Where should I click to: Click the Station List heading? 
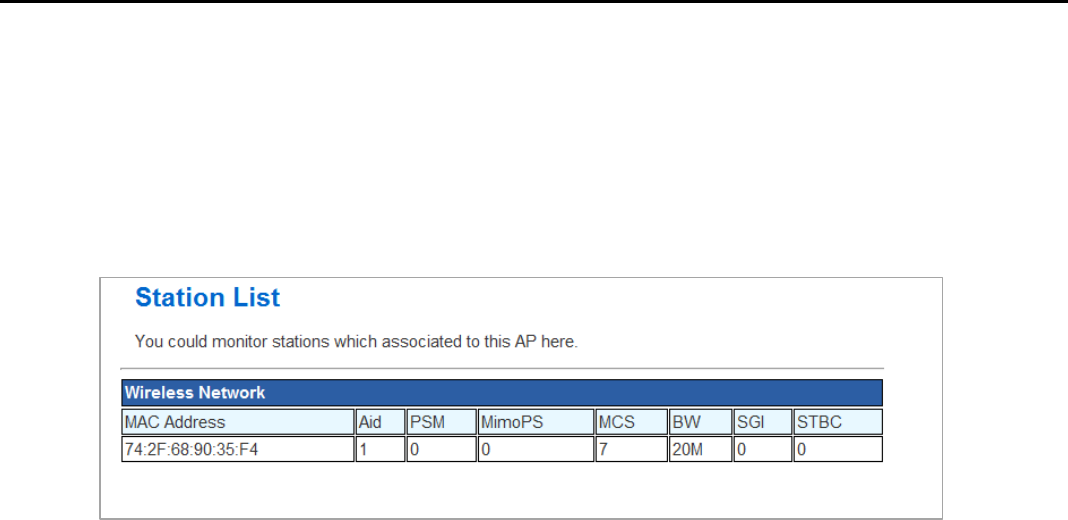(x=208, y=298)
